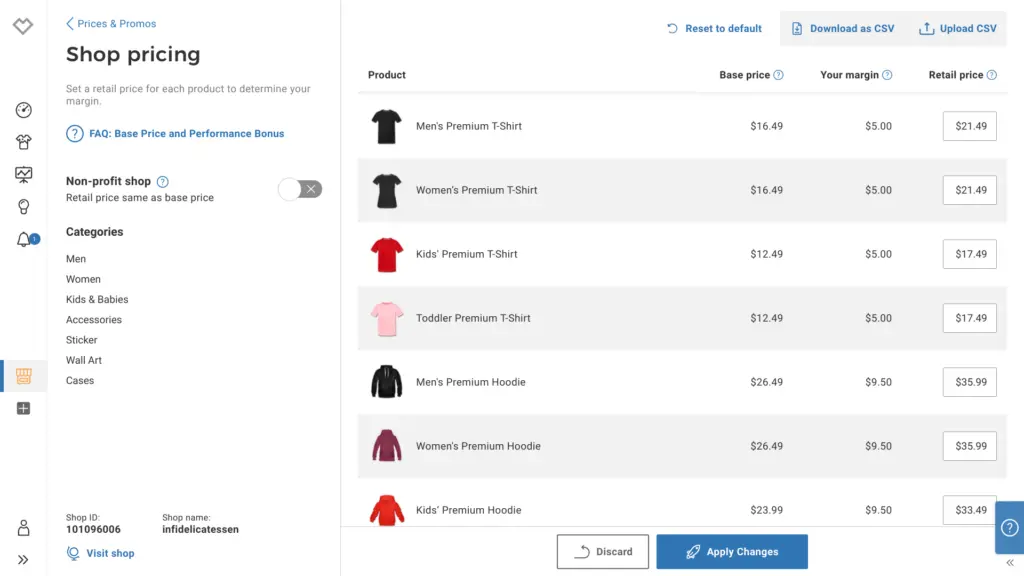Expand the left sidebar with double chevron
The height and width of the screenshot is (576, 1024).
[x=24, y=560]
